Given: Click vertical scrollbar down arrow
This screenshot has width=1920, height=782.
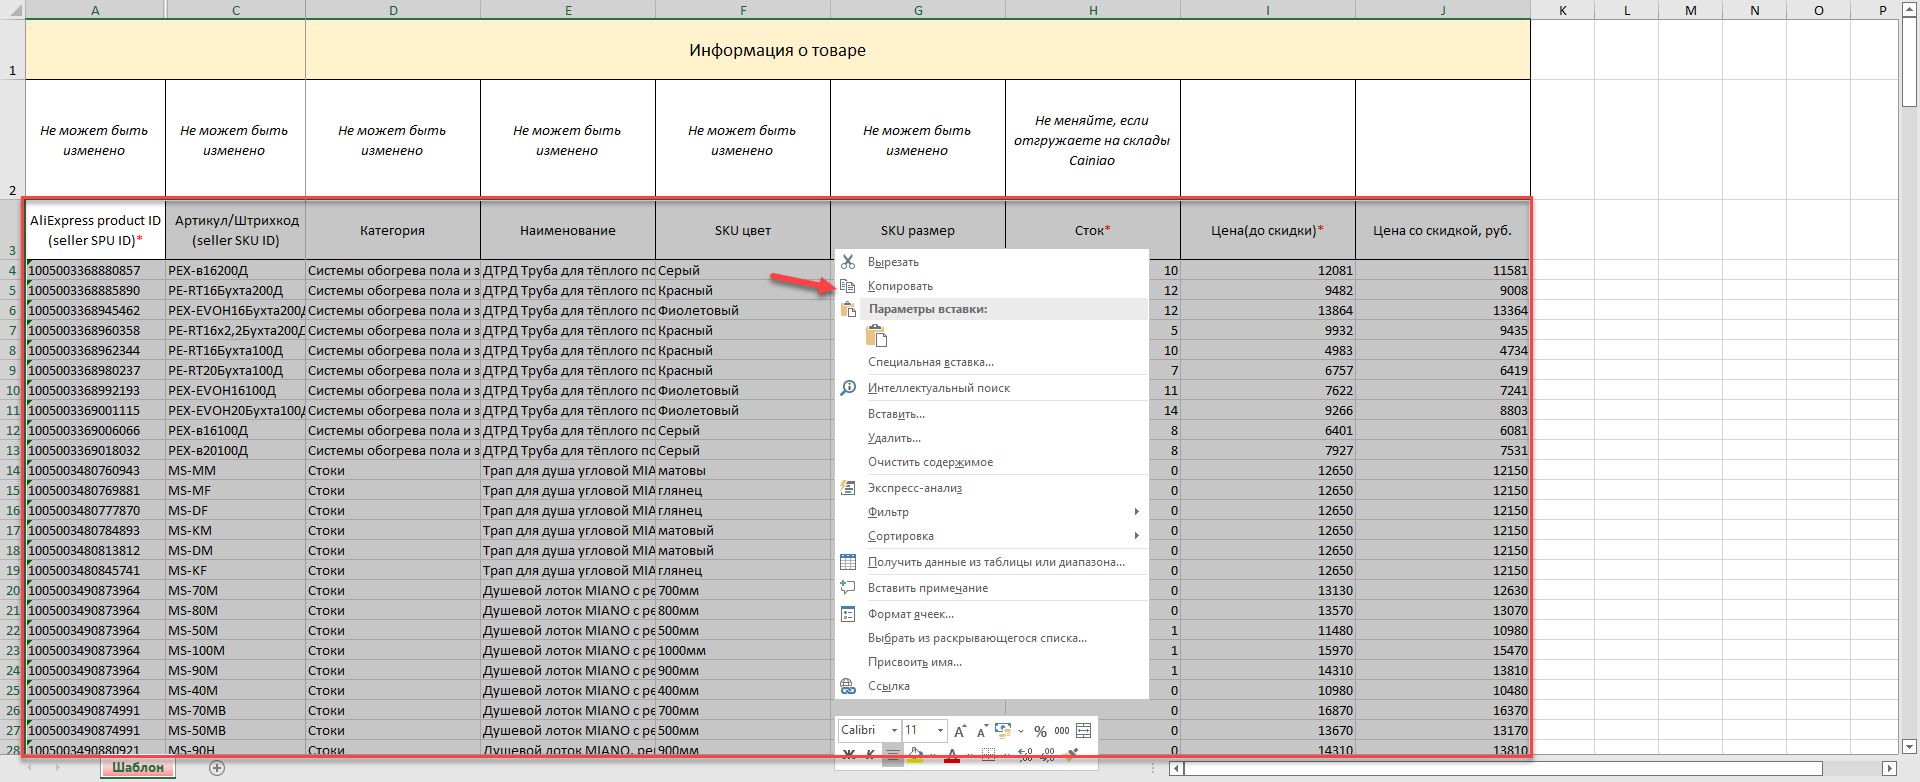Looking at the screenshot, I should coord(1909,746).
